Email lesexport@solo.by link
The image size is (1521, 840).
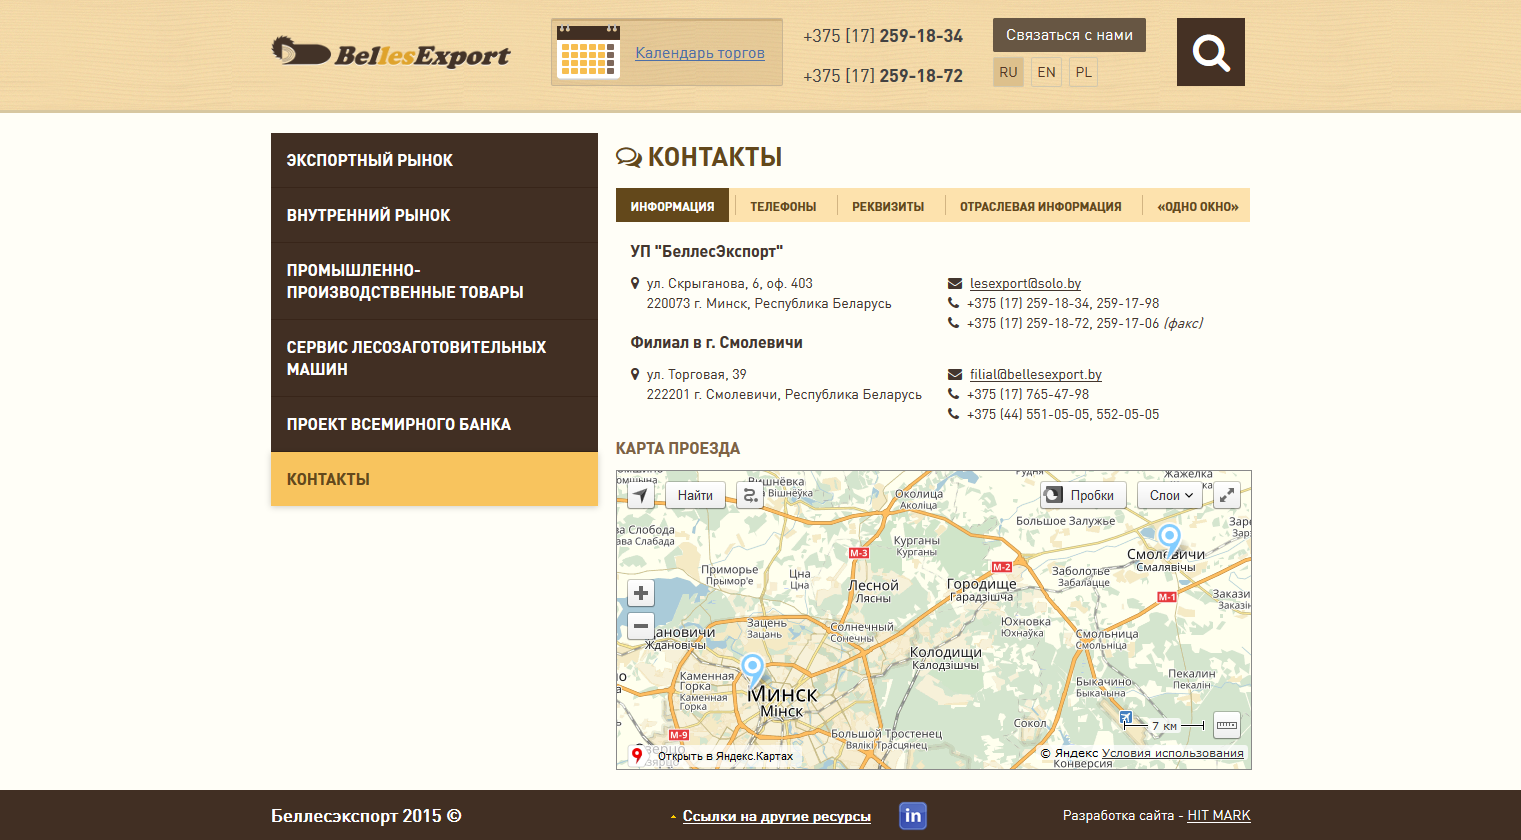tap(1025, 284)
